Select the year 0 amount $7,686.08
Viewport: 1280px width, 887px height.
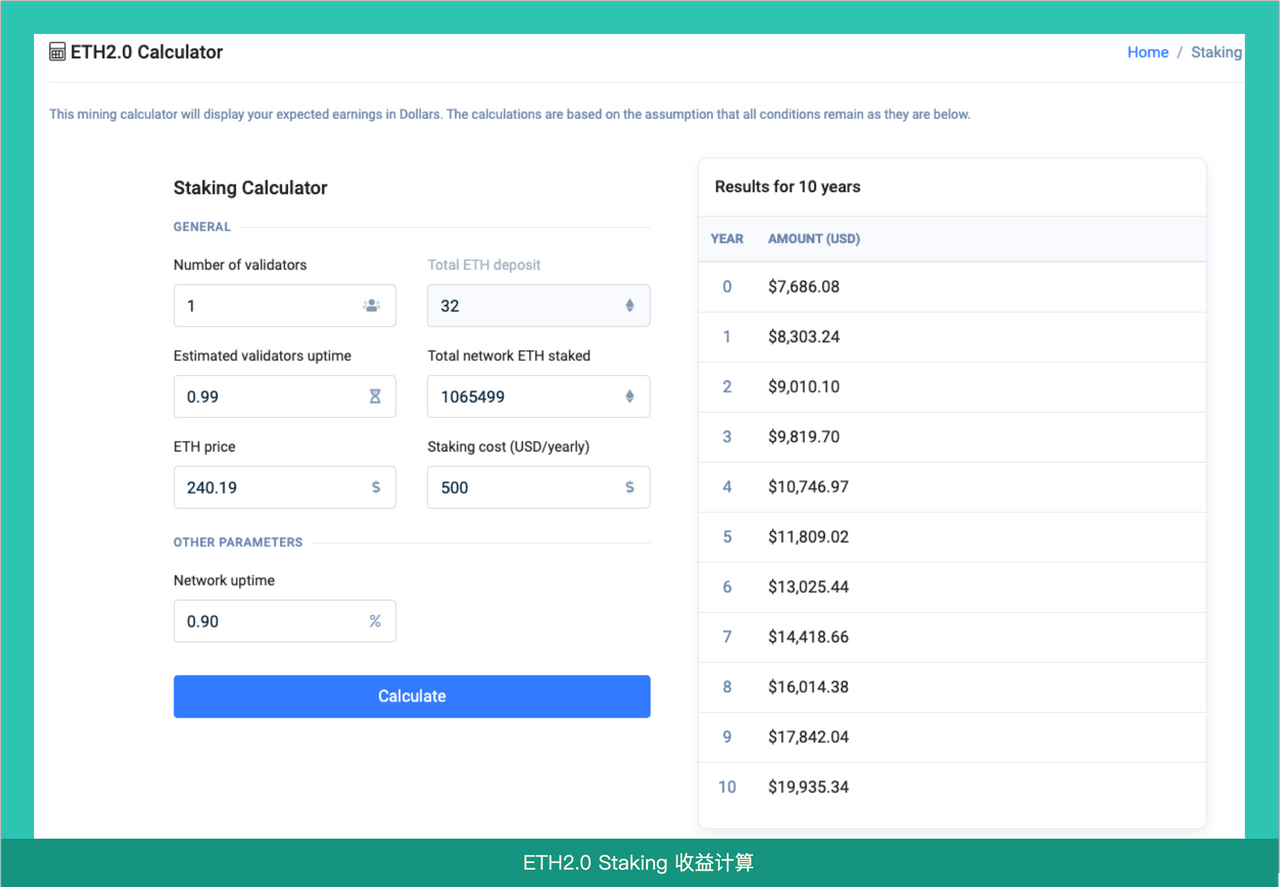pos(804,287)
